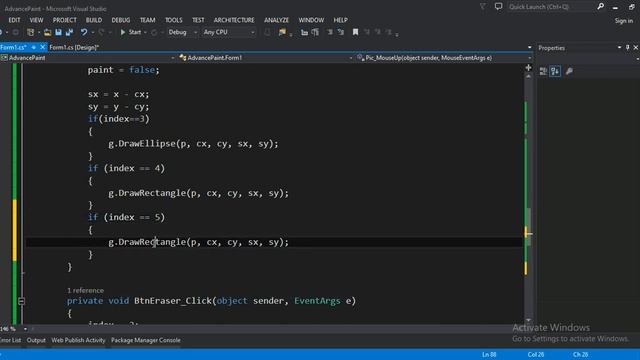
Task: Click the vertical scrollbar down arrow
Action: (x=528, y=320)
